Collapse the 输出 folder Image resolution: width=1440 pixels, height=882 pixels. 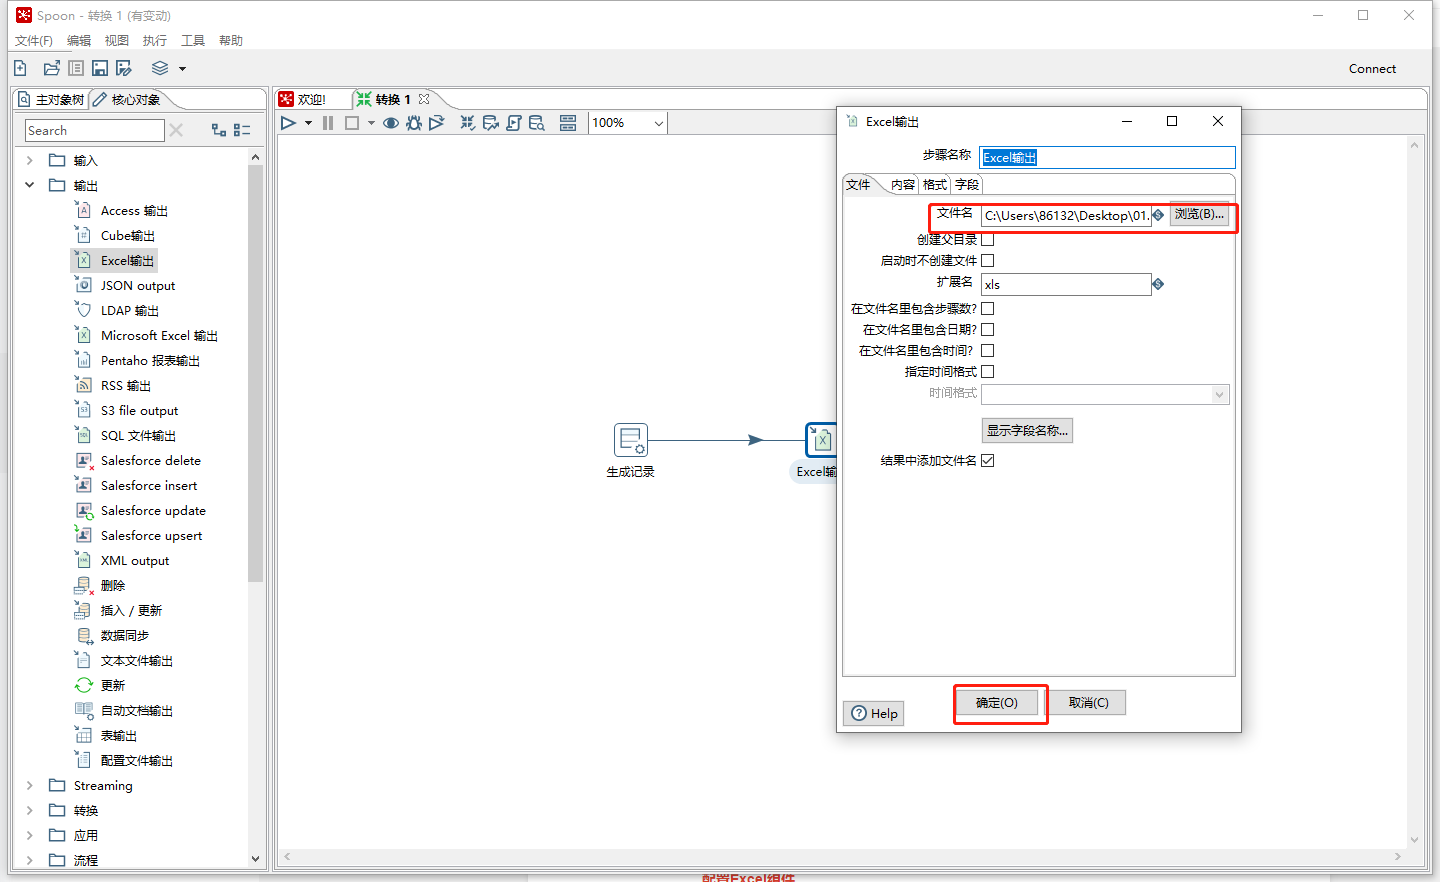point(29,184)
